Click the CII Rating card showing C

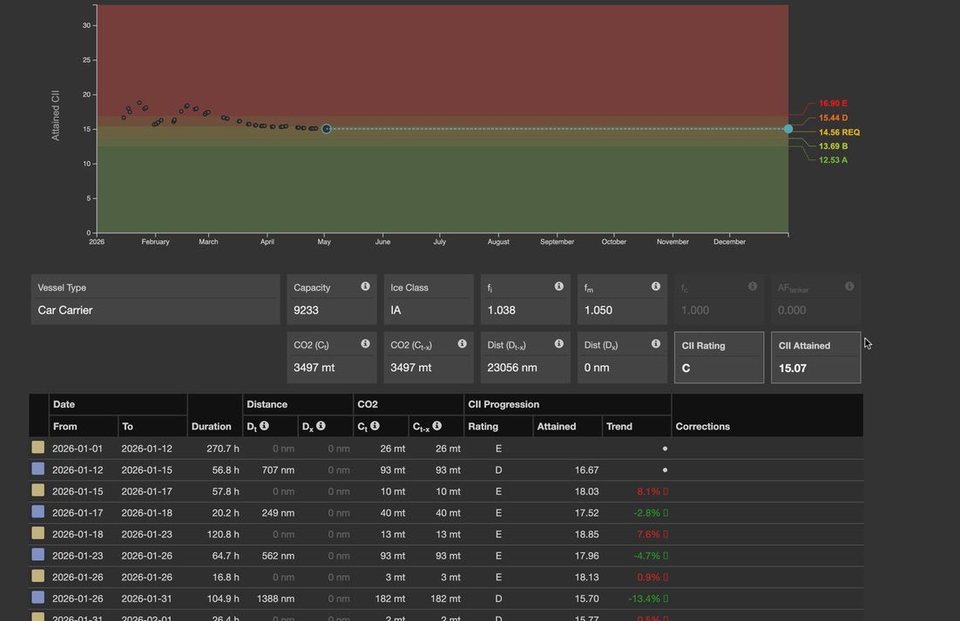click(719, 358)
